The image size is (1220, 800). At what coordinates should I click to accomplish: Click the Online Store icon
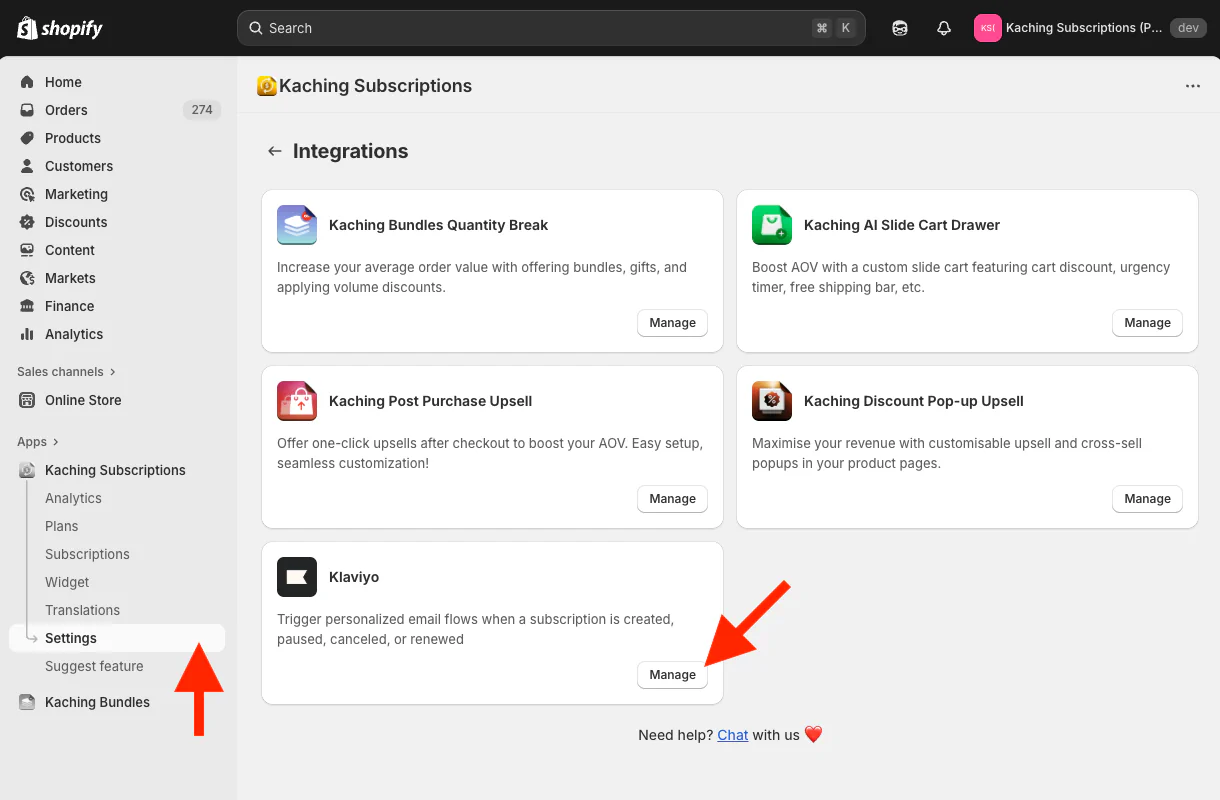pyautogui.click(x=27, y=400)
